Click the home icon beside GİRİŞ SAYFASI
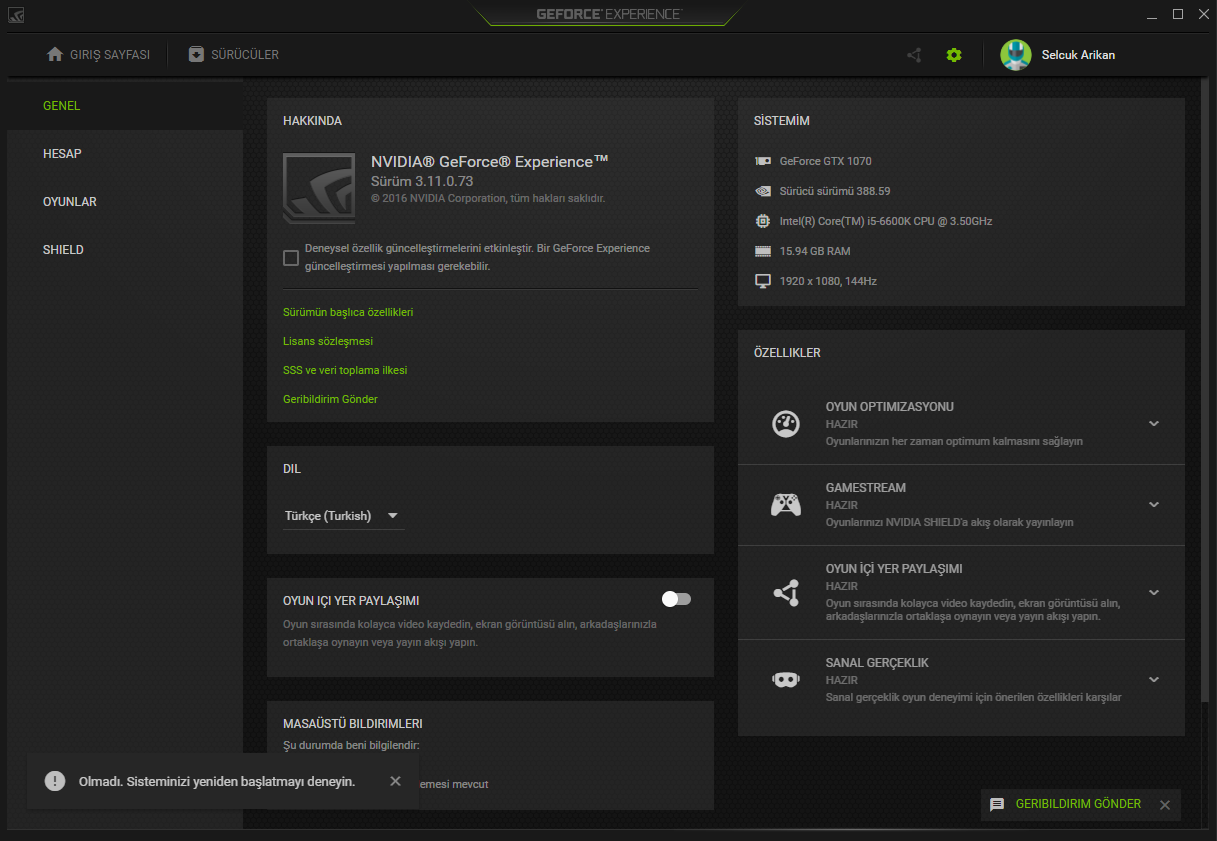Screen dimensions: 1217x841 click(x=55, y=54)
